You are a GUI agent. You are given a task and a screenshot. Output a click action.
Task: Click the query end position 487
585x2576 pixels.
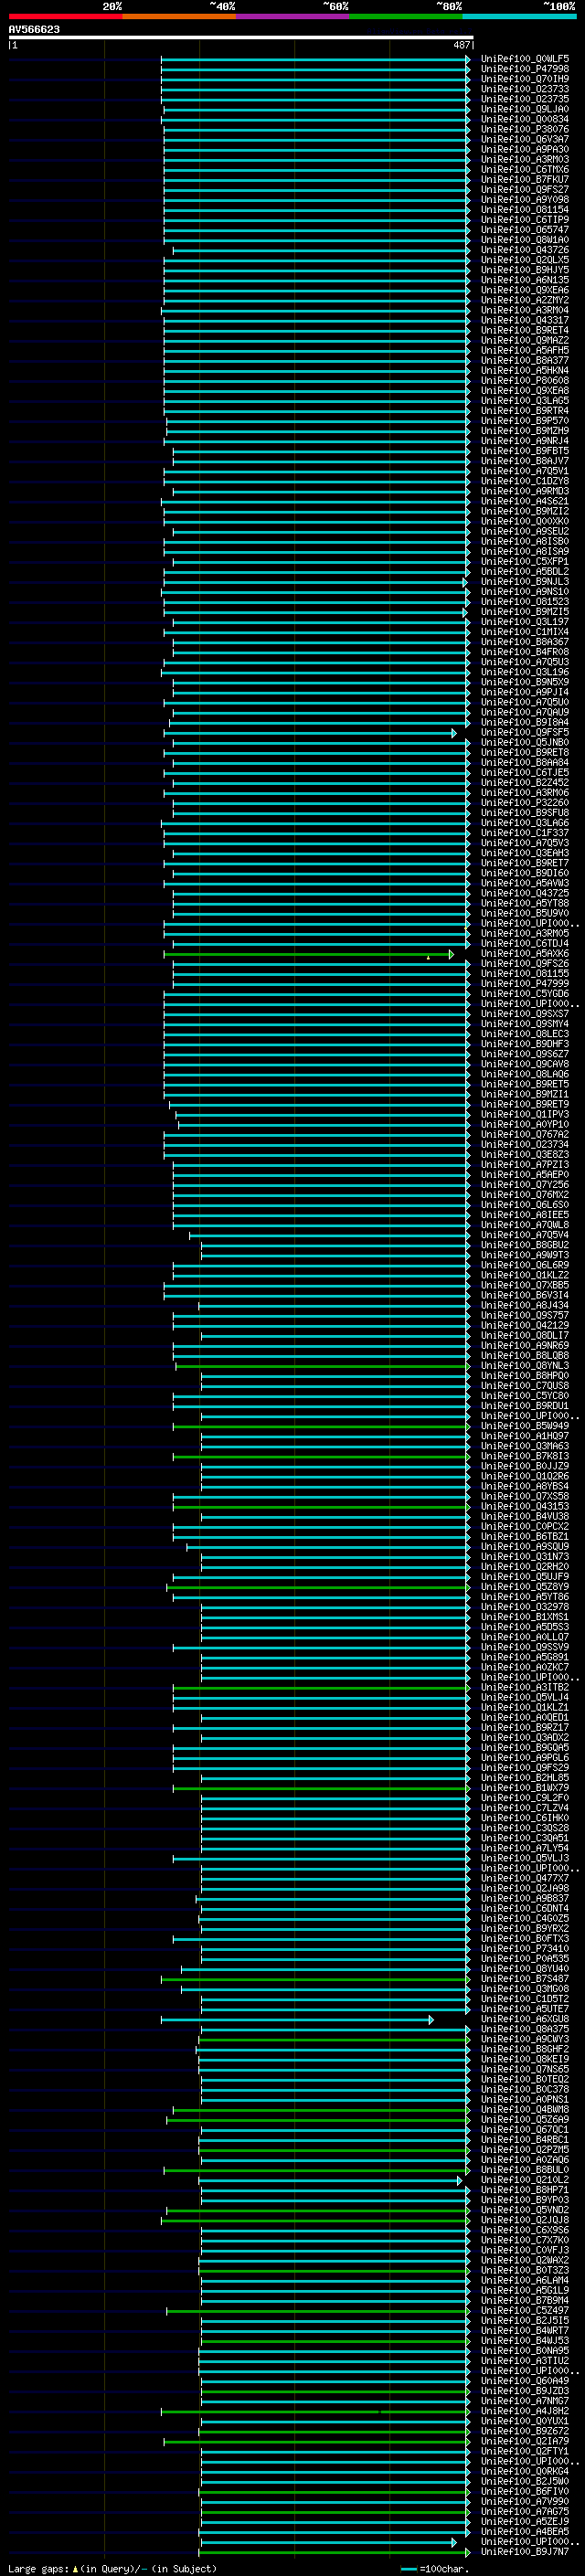click(x=461, y=45)
